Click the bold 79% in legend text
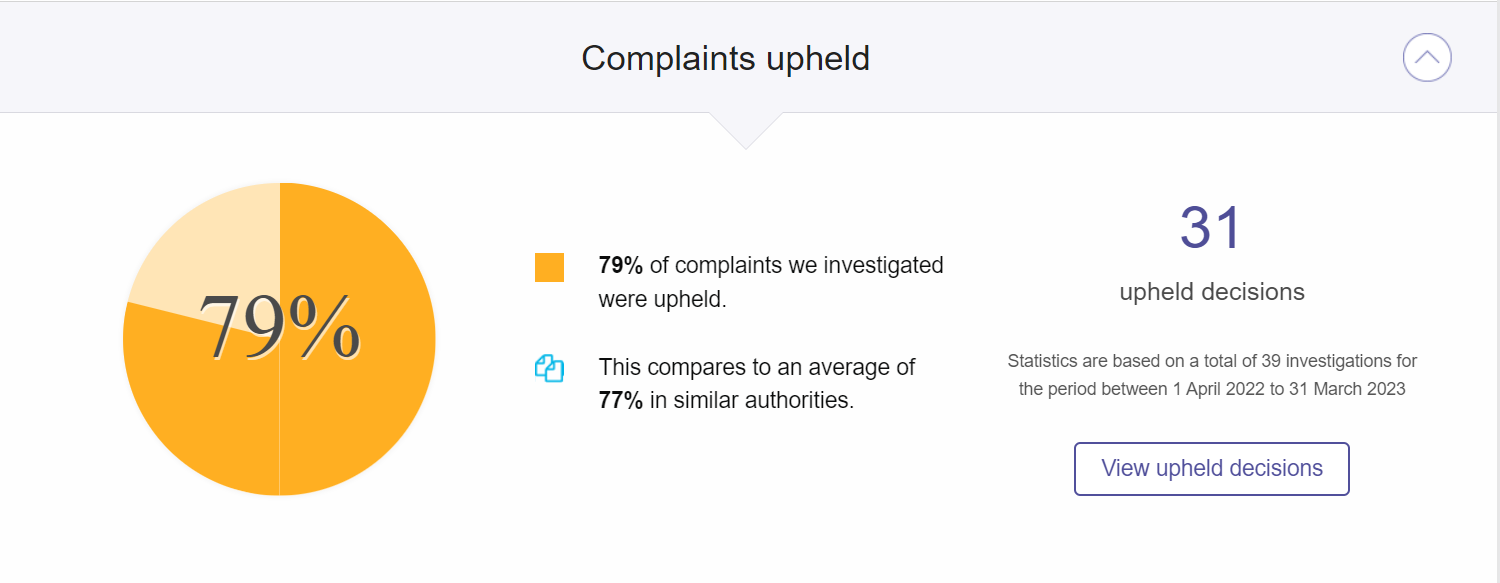The width and height of the screenshot is (1500, 583). pyautogui.click(x=620, y=266)
